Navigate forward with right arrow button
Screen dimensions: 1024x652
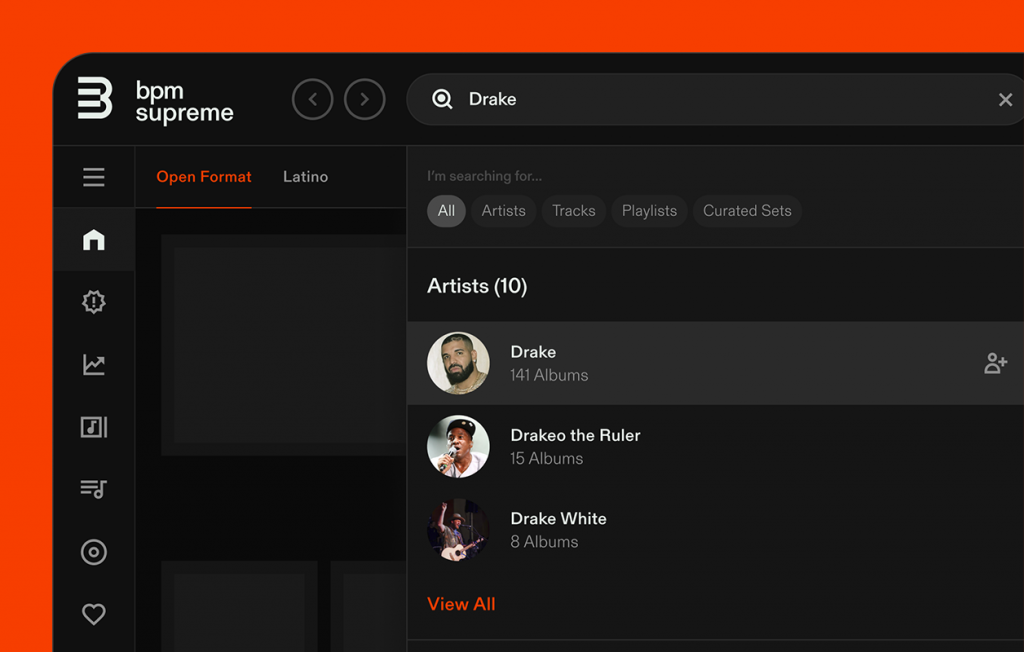point(365,99)
